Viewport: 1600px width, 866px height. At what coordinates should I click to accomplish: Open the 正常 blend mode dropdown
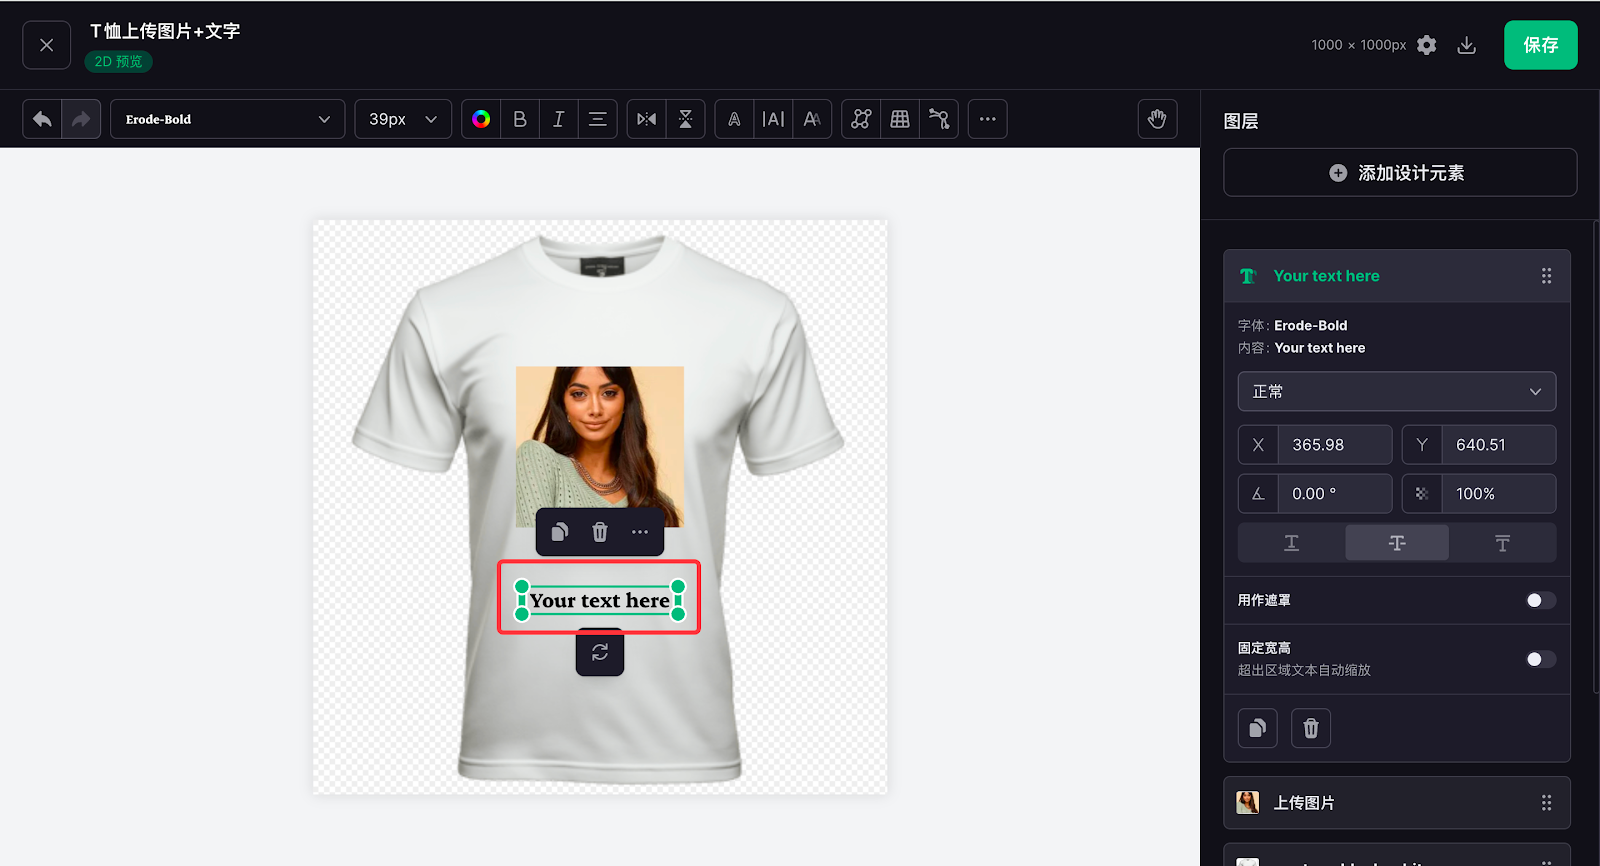tap(1396, 391)
